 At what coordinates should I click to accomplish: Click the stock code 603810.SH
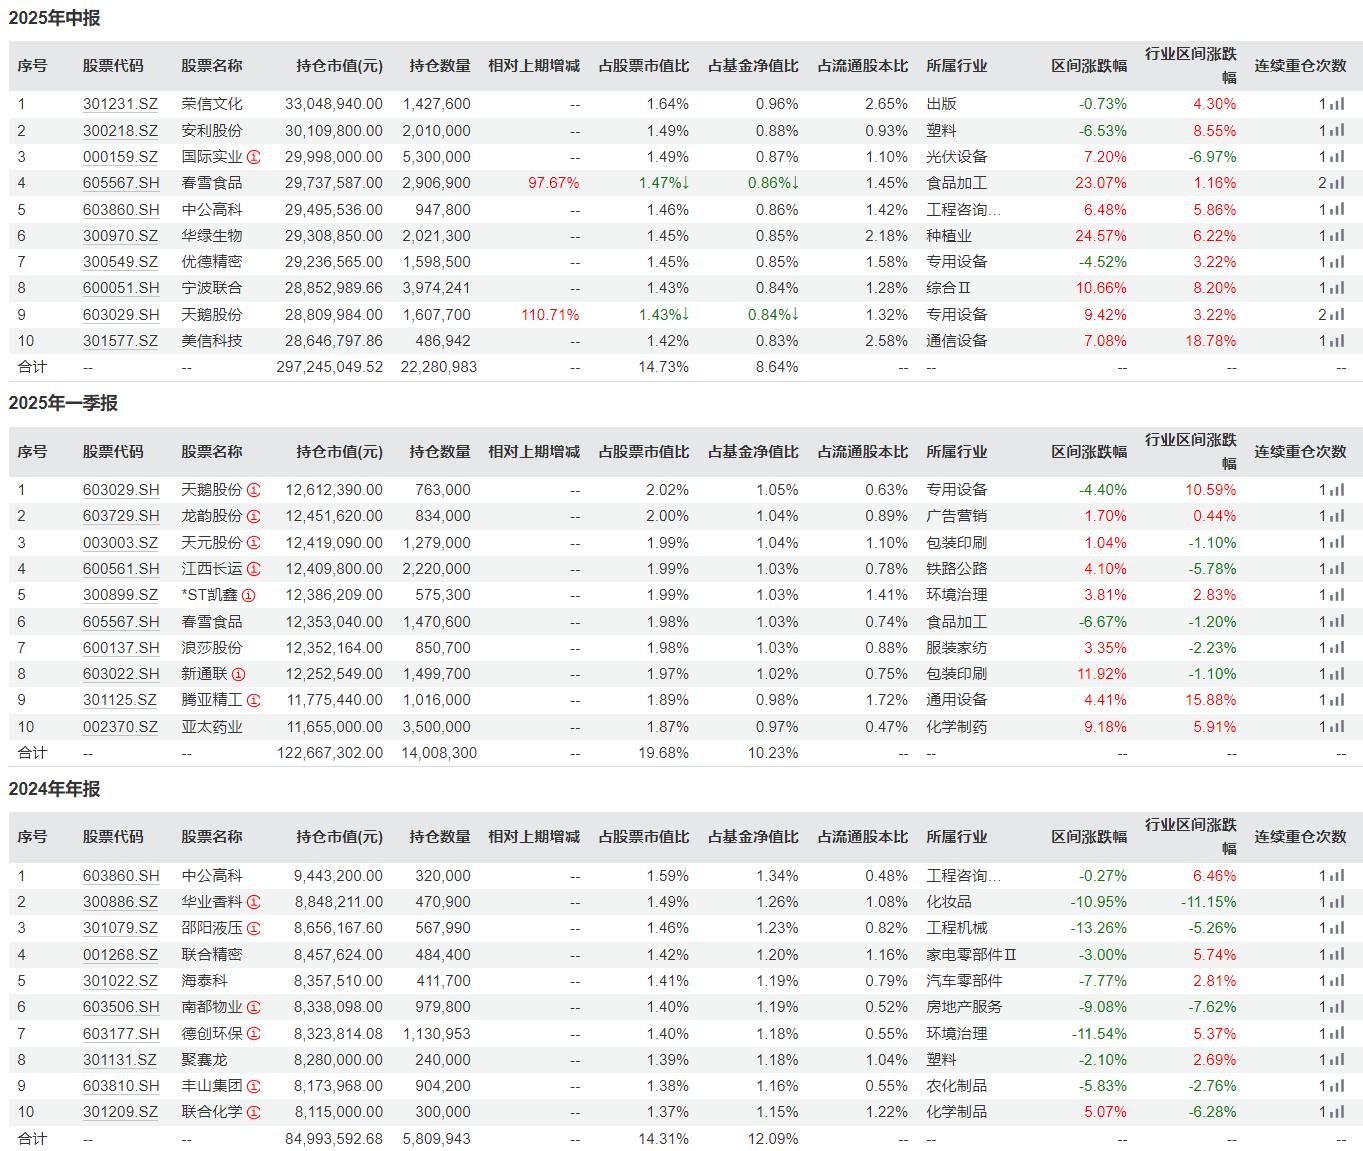[x=121, y=1086]
